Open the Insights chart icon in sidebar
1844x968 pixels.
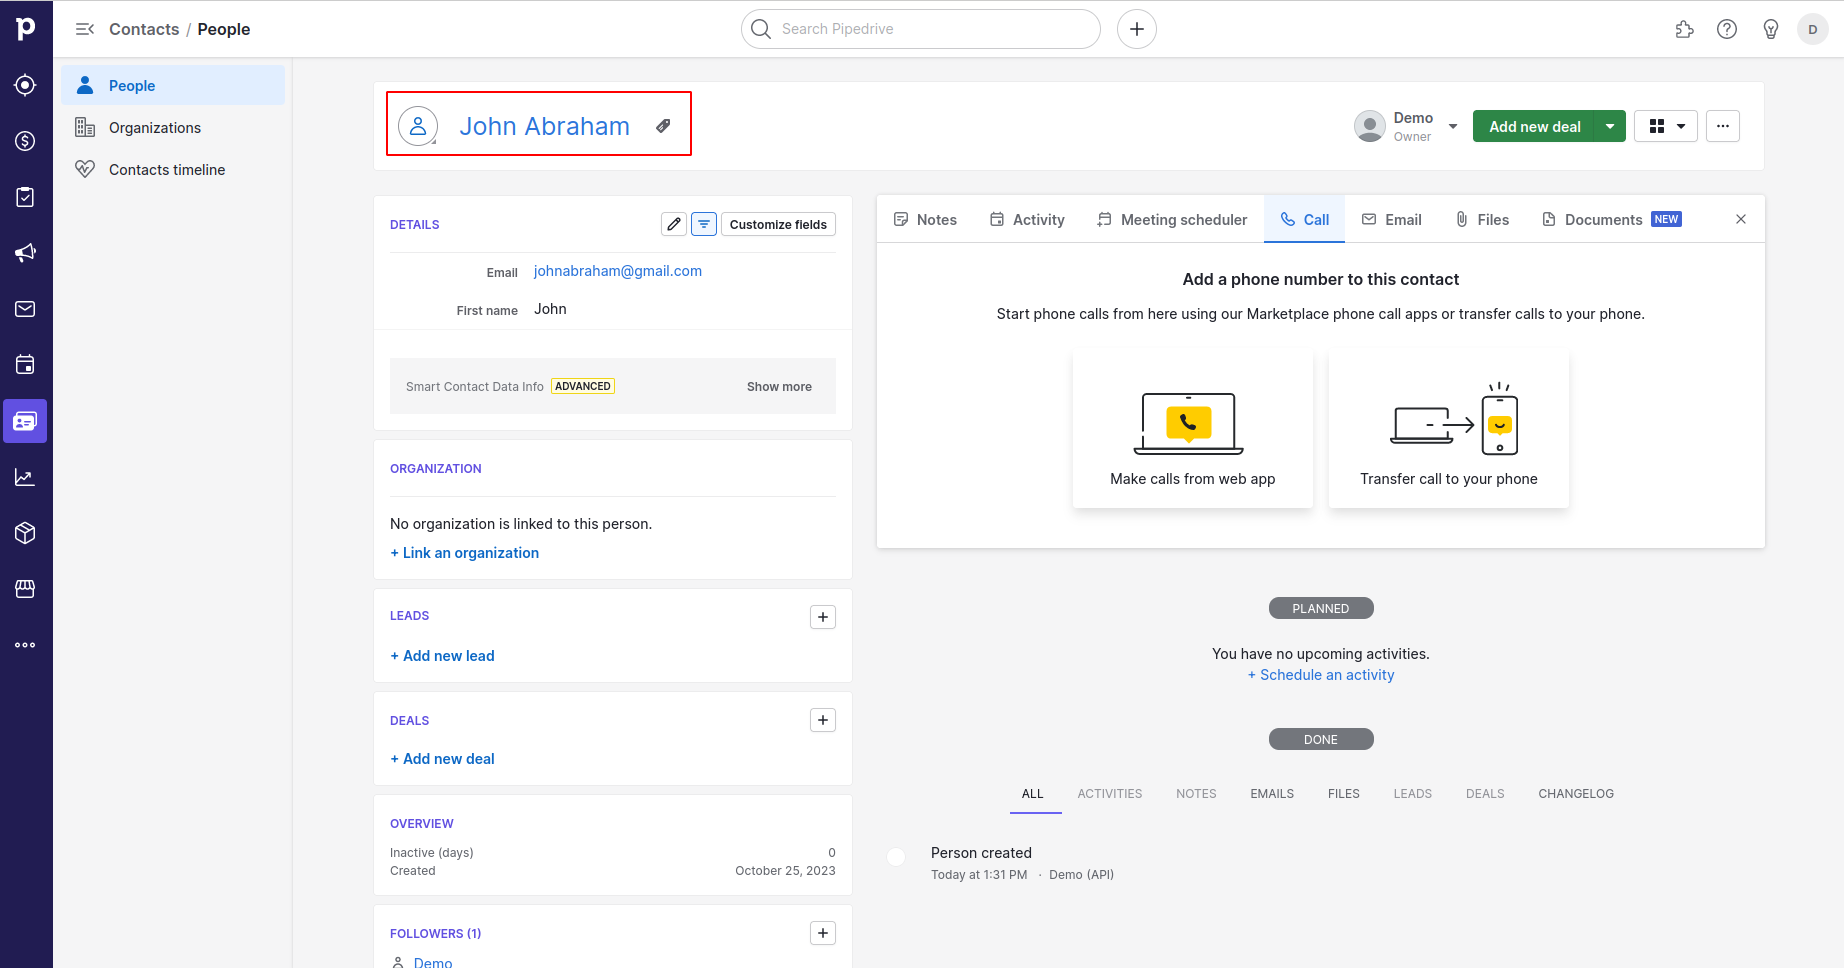(25, 477)
